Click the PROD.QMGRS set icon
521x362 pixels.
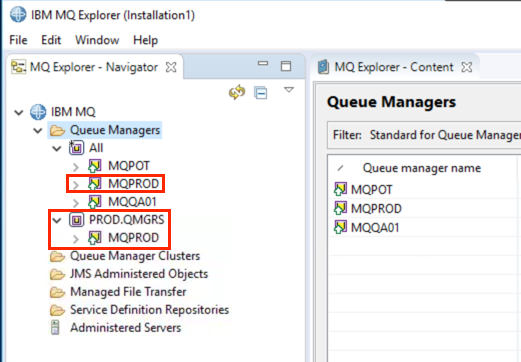(76, 220)
